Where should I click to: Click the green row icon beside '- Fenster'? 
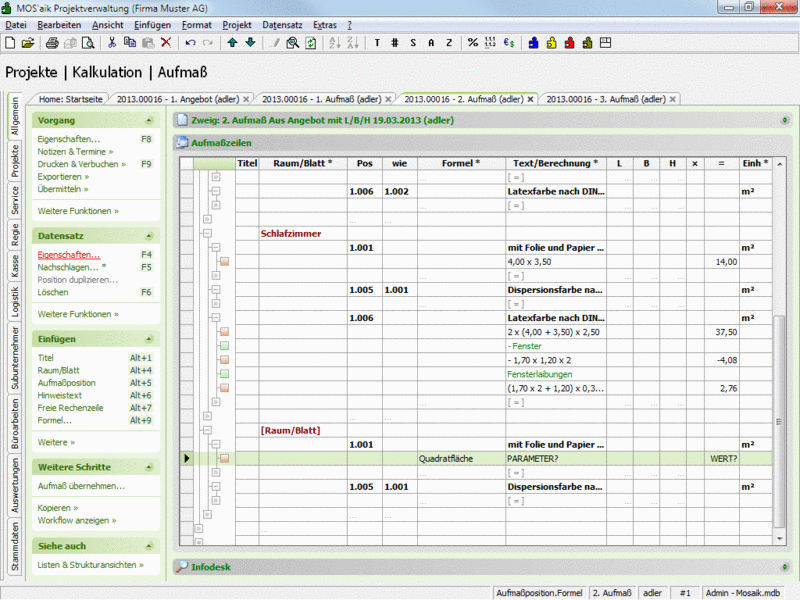[x=224, y=346]
